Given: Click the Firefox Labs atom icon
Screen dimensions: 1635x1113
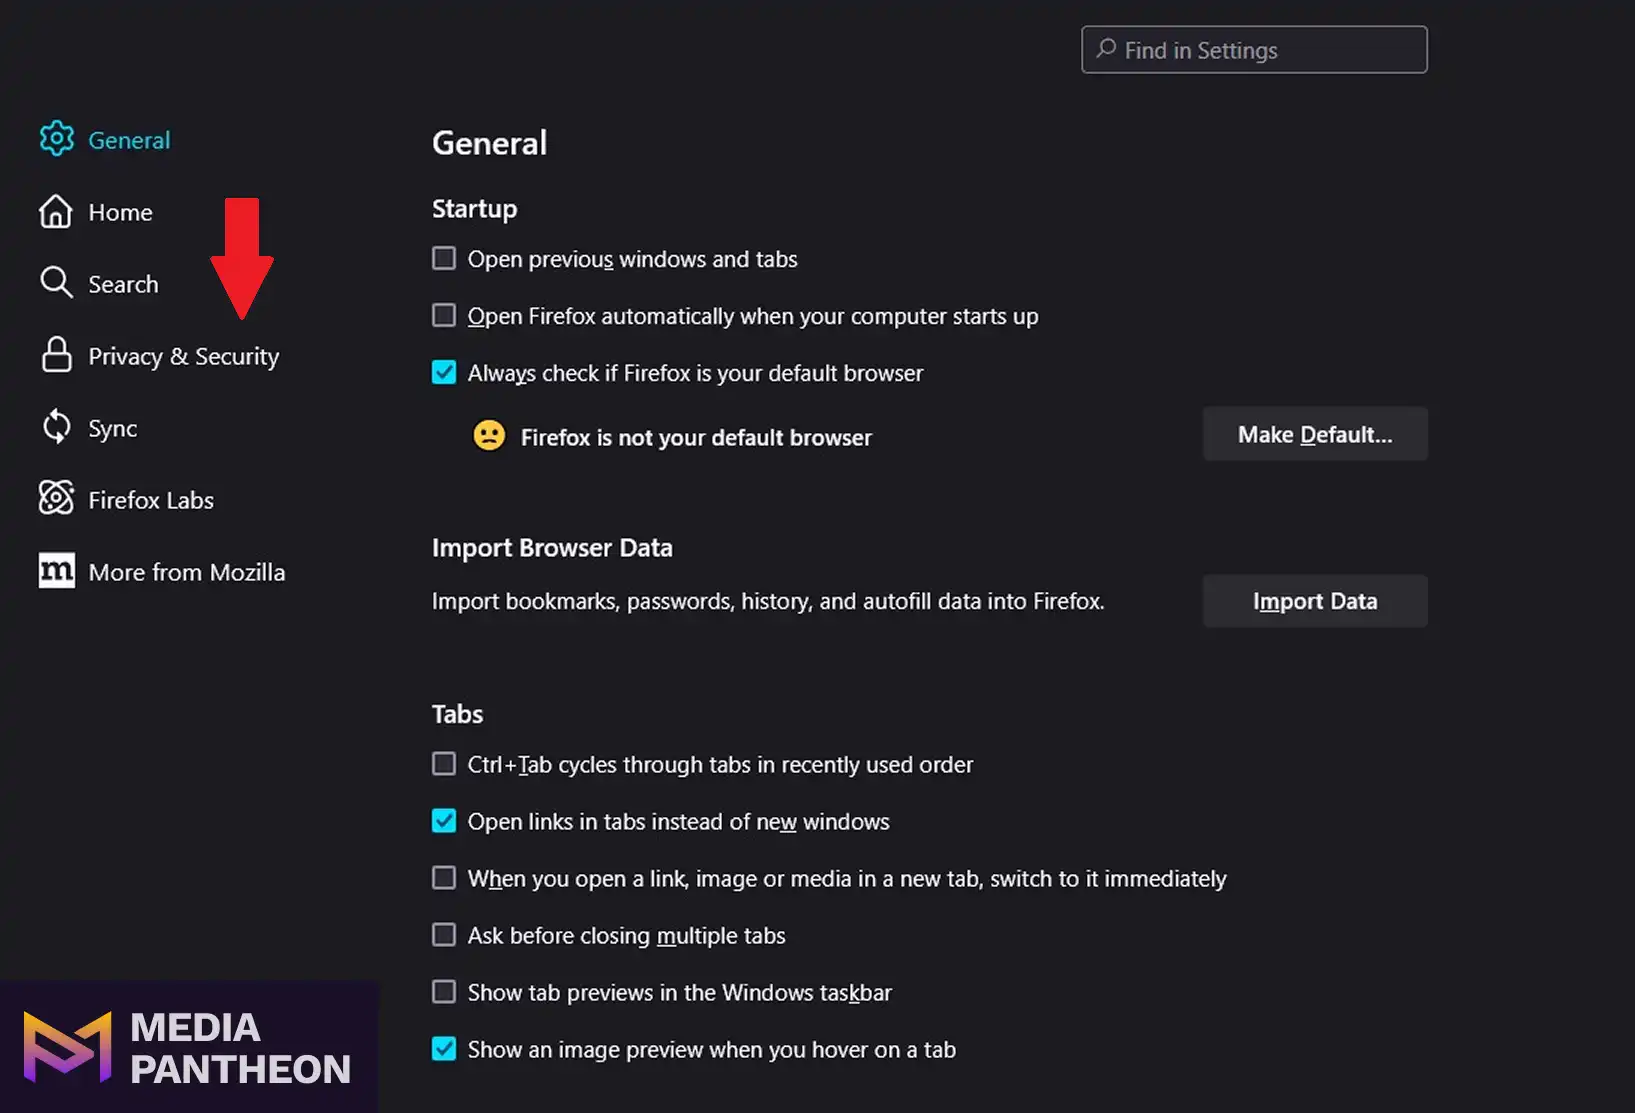Looking at the screenshot, I should coord(56,498).
